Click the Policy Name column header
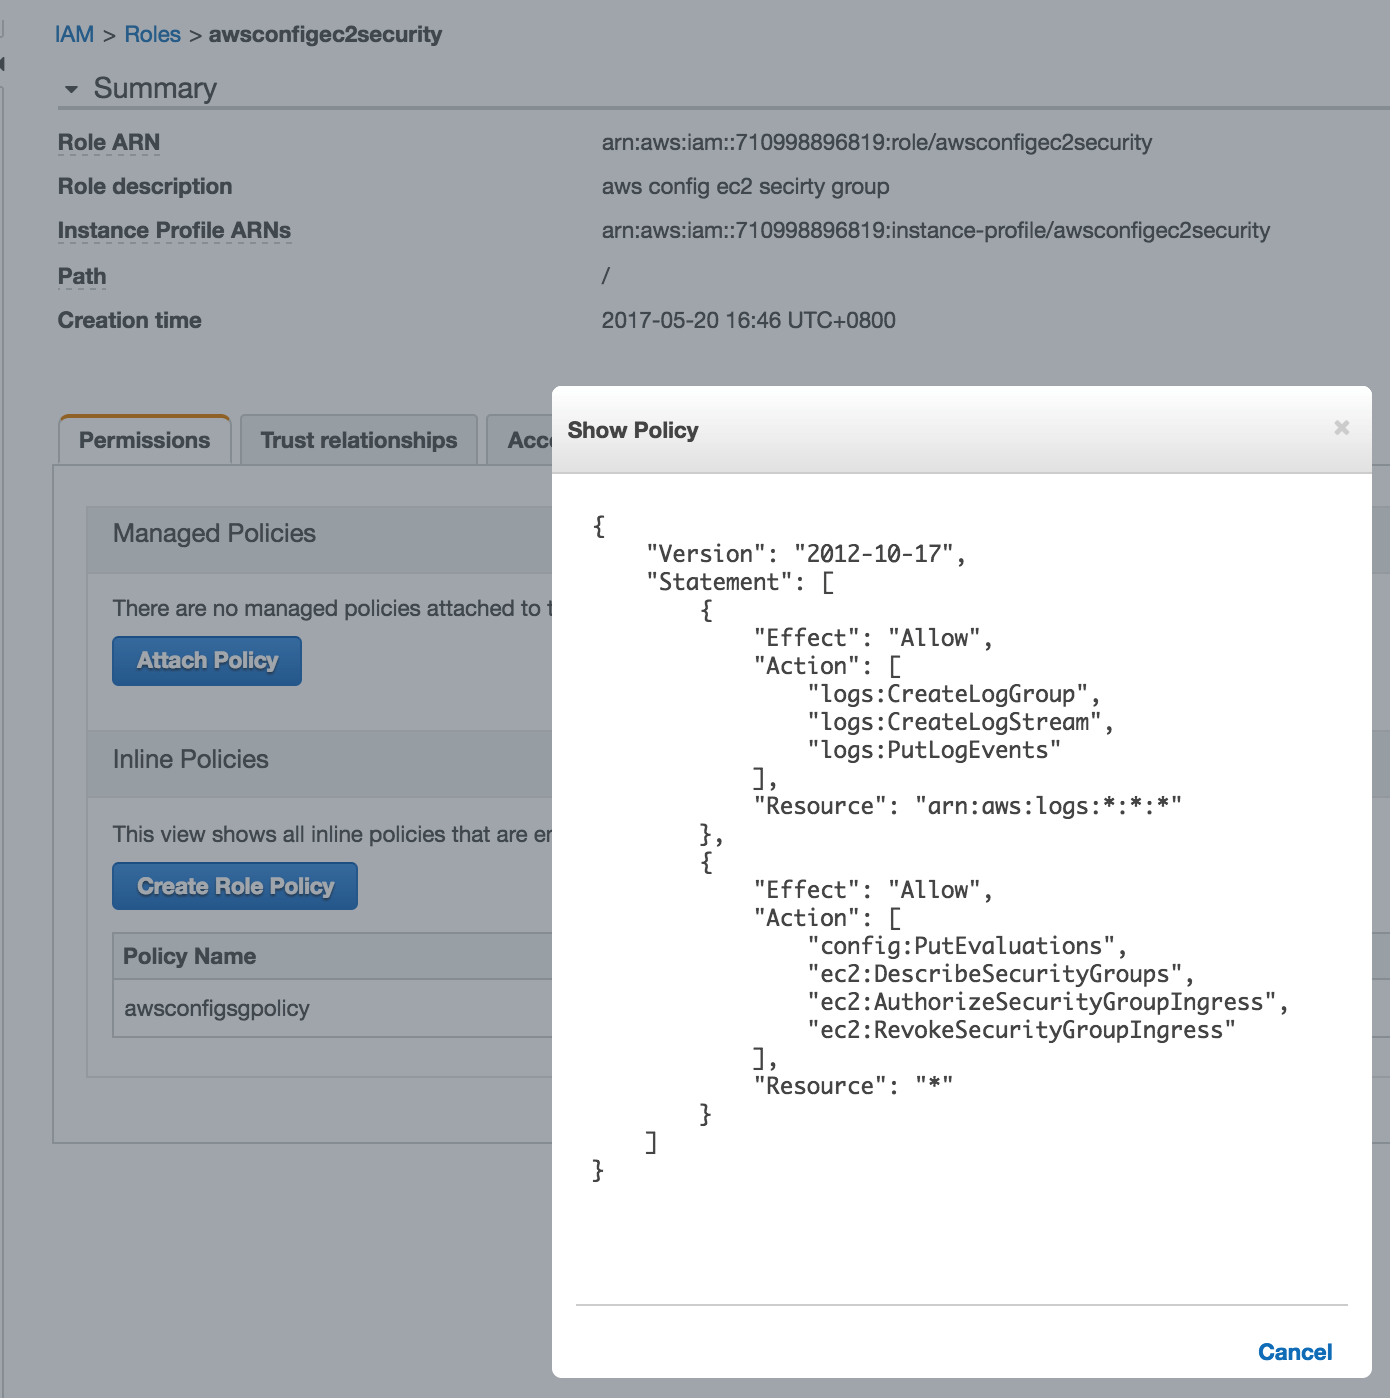 click(x=189, y=956)
